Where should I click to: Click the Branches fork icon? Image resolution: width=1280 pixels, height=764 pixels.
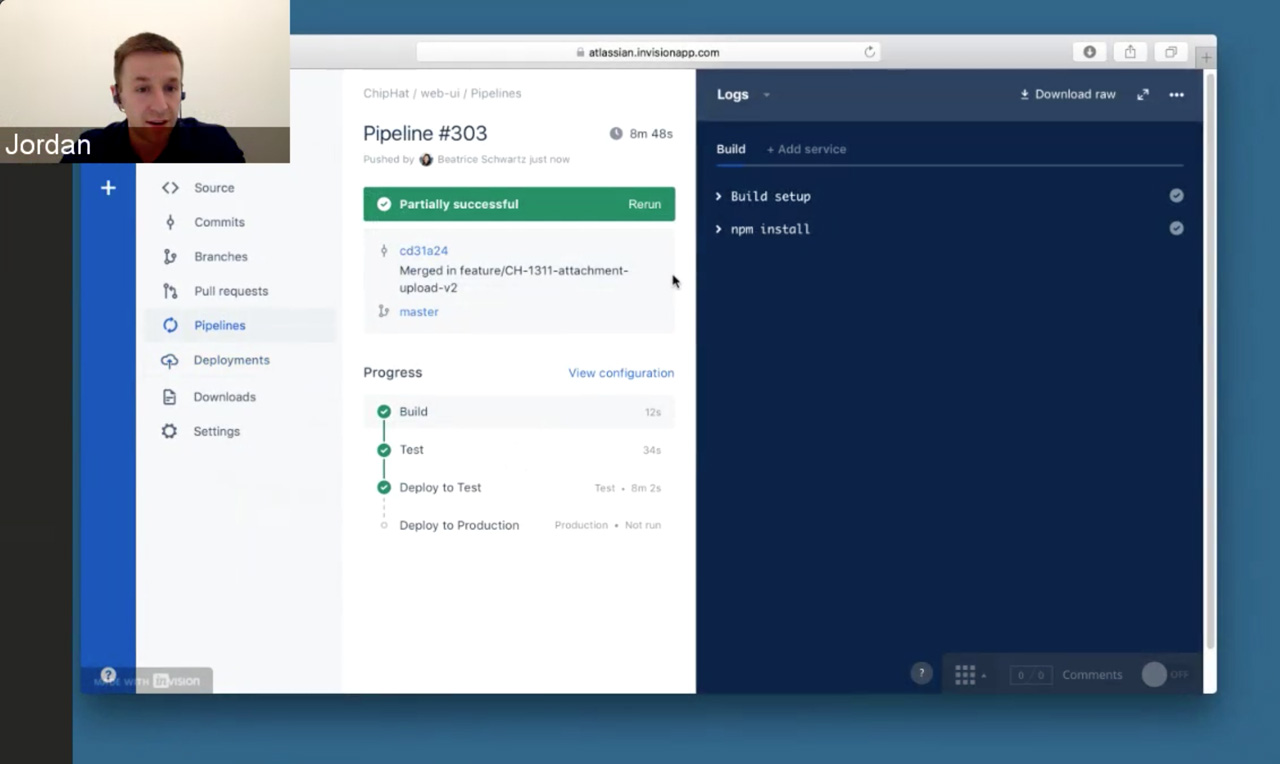coord(170,257)
